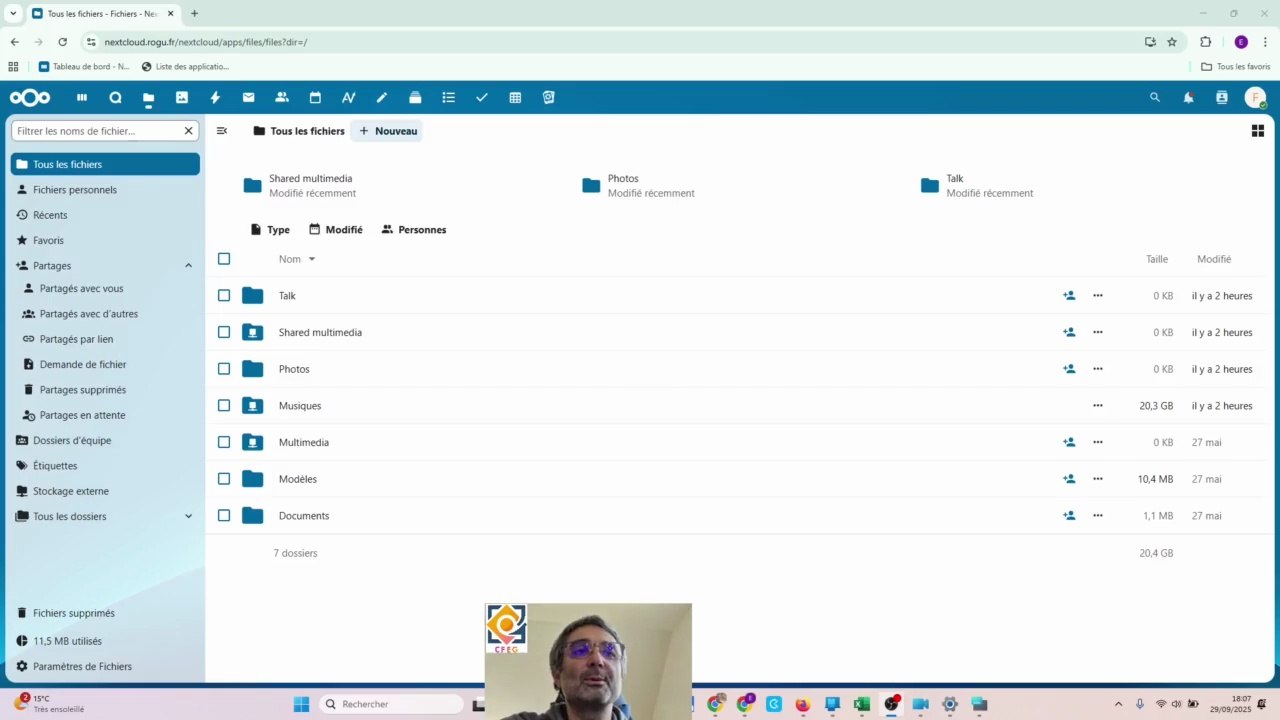Click the Nouveau button
Viewport: 1280px width, 720px height.
point(387,131)
